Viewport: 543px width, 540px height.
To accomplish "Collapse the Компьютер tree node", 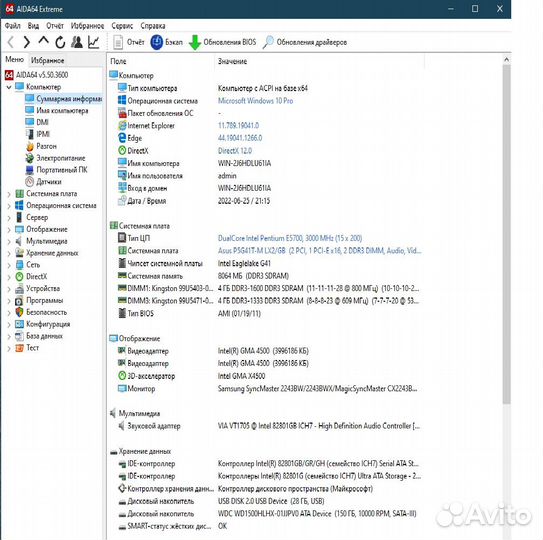I will [x=9, y=87].
